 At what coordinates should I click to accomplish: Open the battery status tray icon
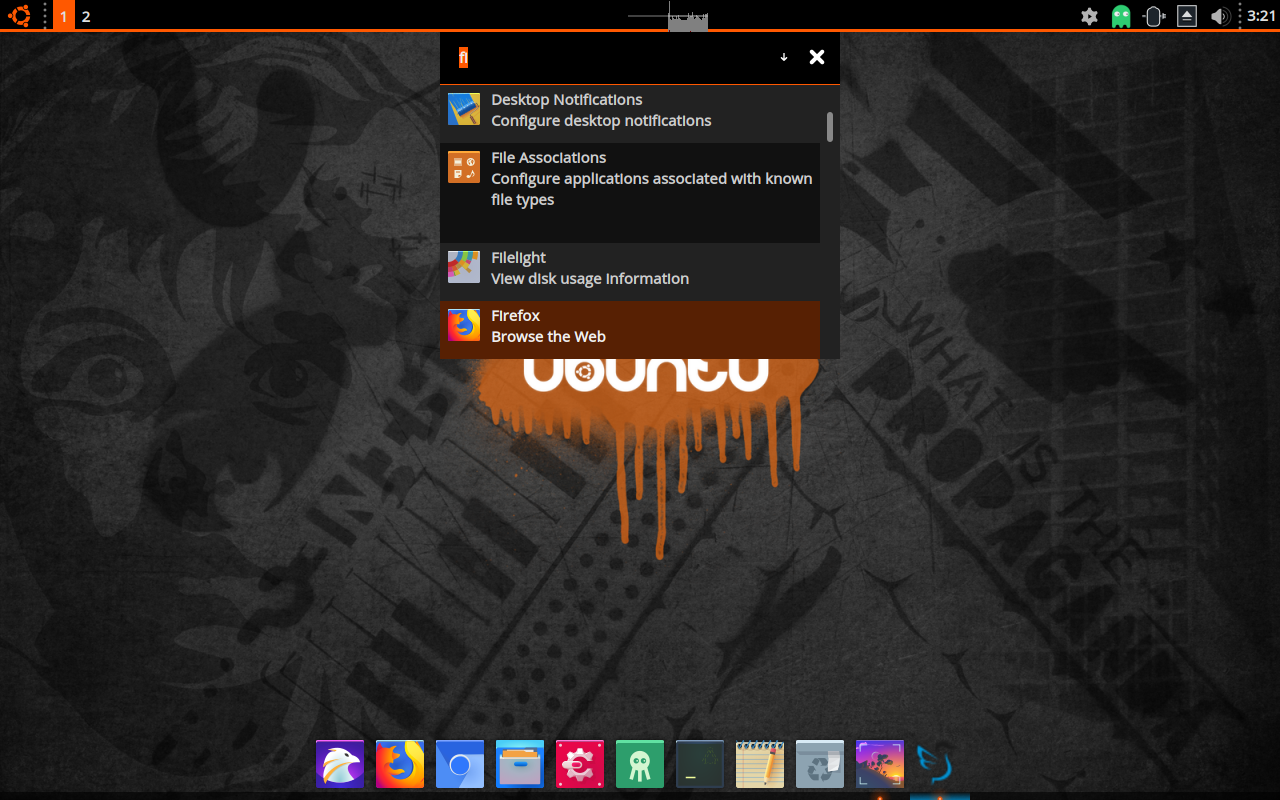[1154, 16]
